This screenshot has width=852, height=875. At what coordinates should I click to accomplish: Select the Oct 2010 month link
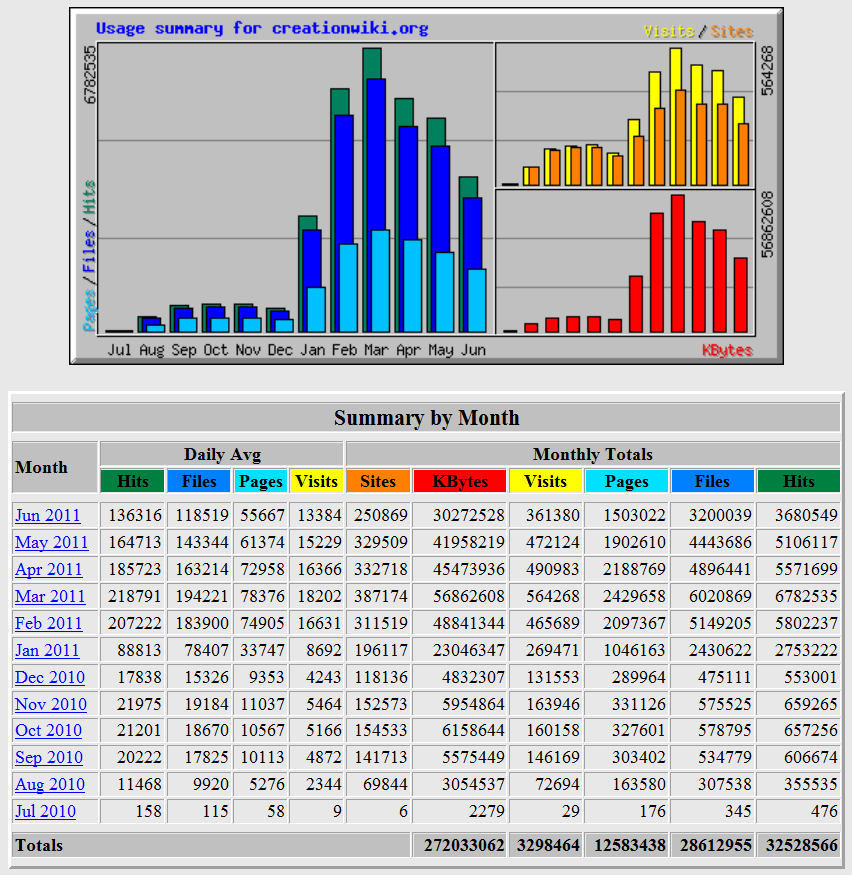click(50, 731)
